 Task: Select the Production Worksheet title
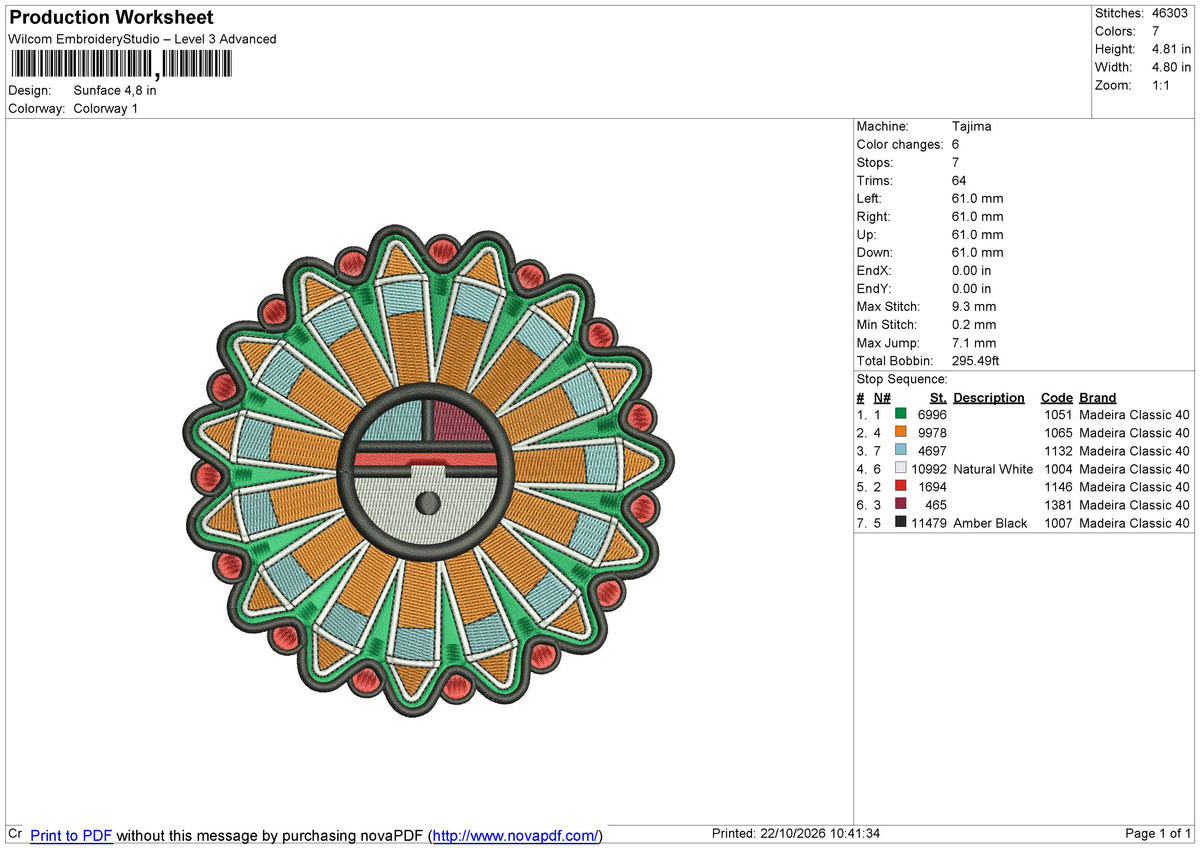coord(111,17)
